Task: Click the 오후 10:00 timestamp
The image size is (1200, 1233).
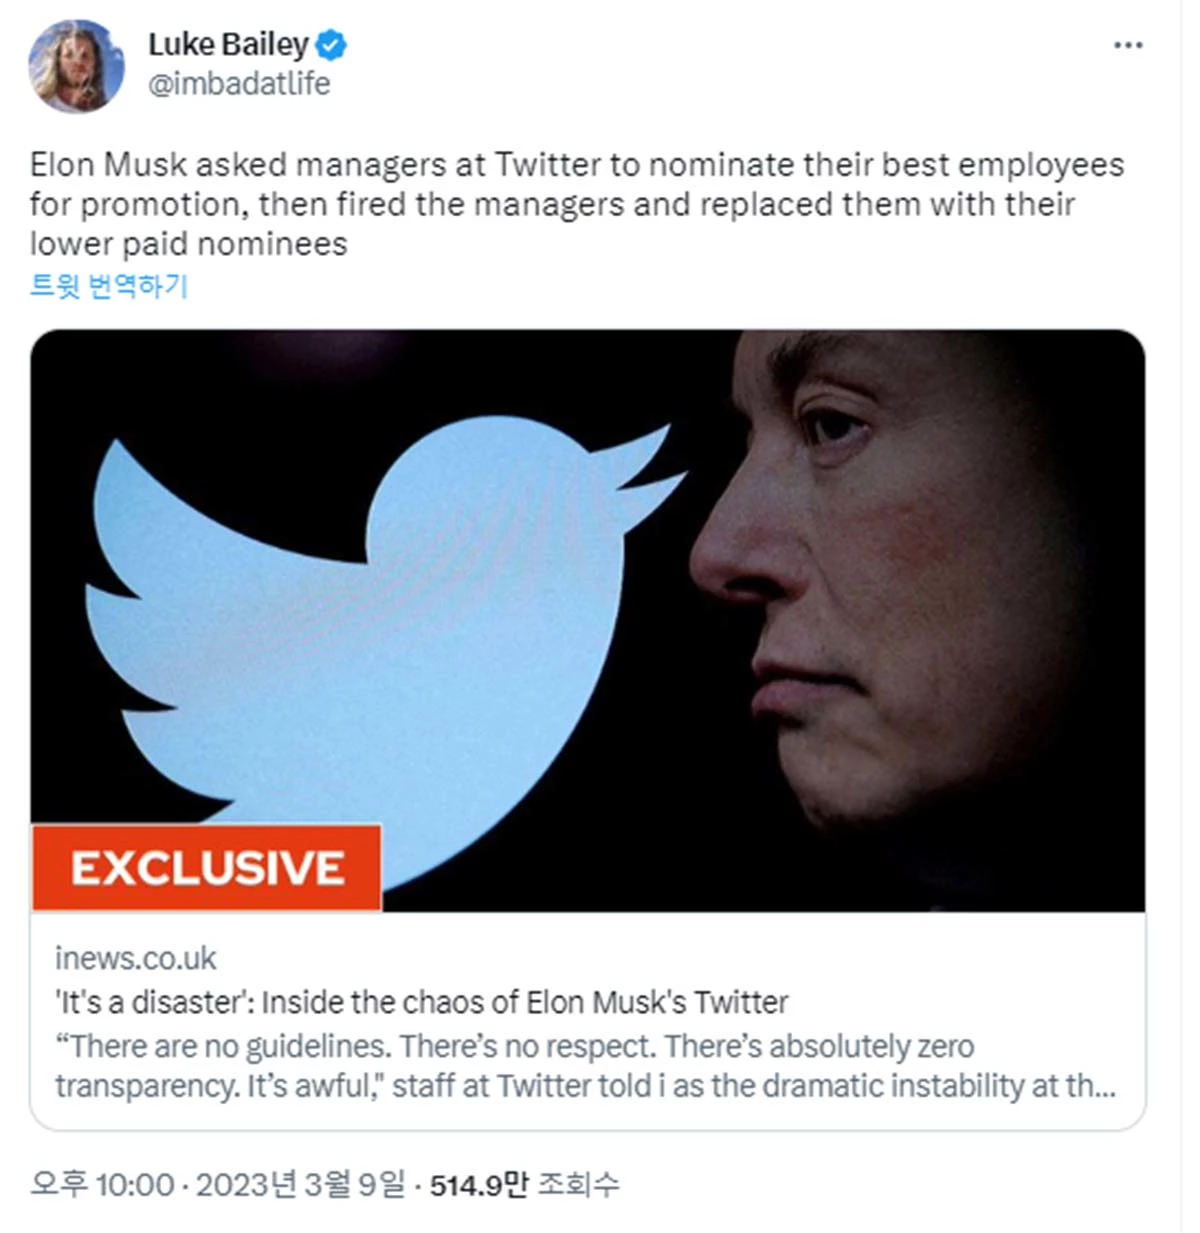Action: pos(102,1185)
